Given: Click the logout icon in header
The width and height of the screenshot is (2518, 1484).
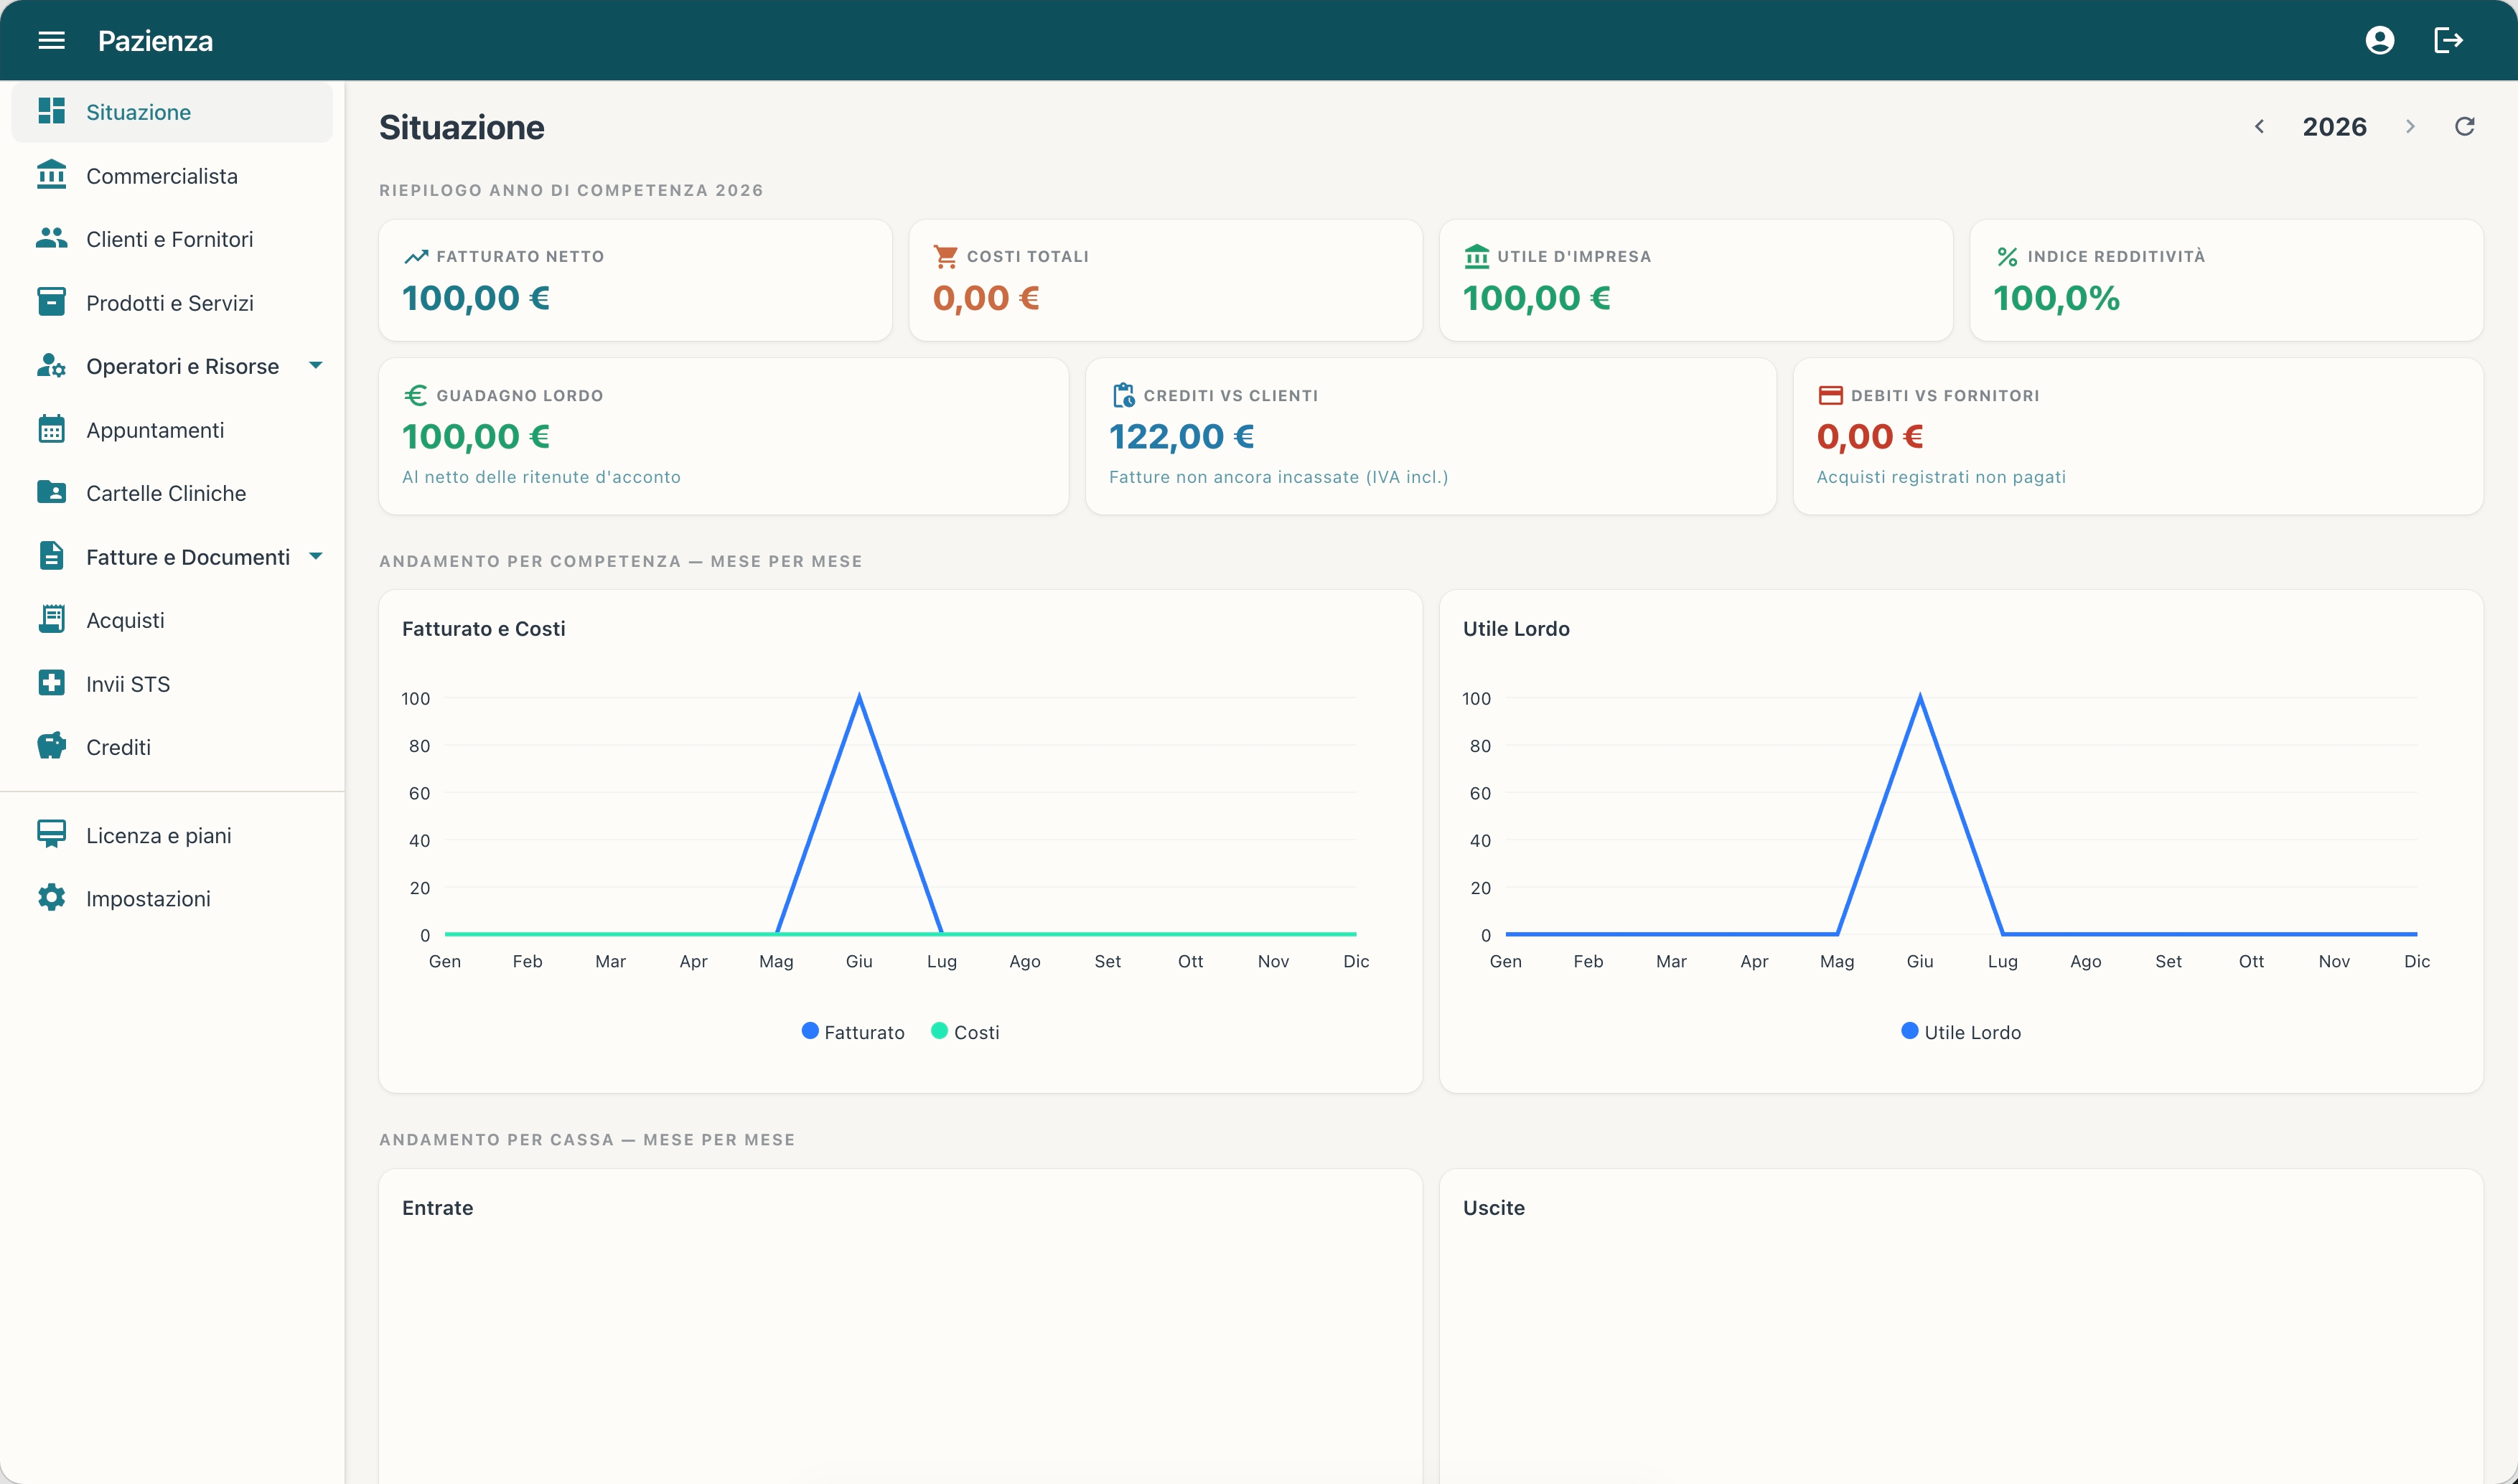Looking at the screenshot, I should pyautogui.click(x=2448, y=40).
